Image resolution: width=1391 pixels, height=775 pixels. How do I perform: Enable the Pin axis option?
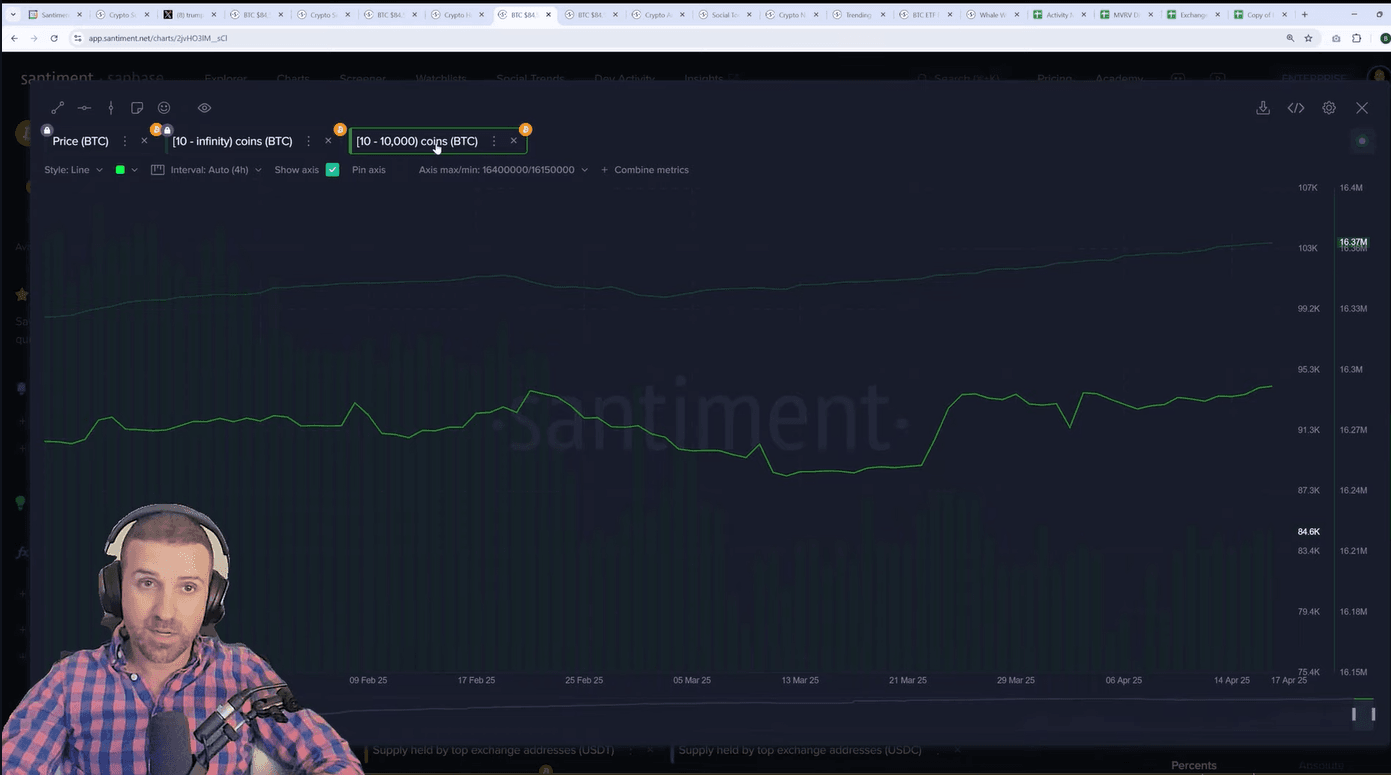[x=368, y=170]
